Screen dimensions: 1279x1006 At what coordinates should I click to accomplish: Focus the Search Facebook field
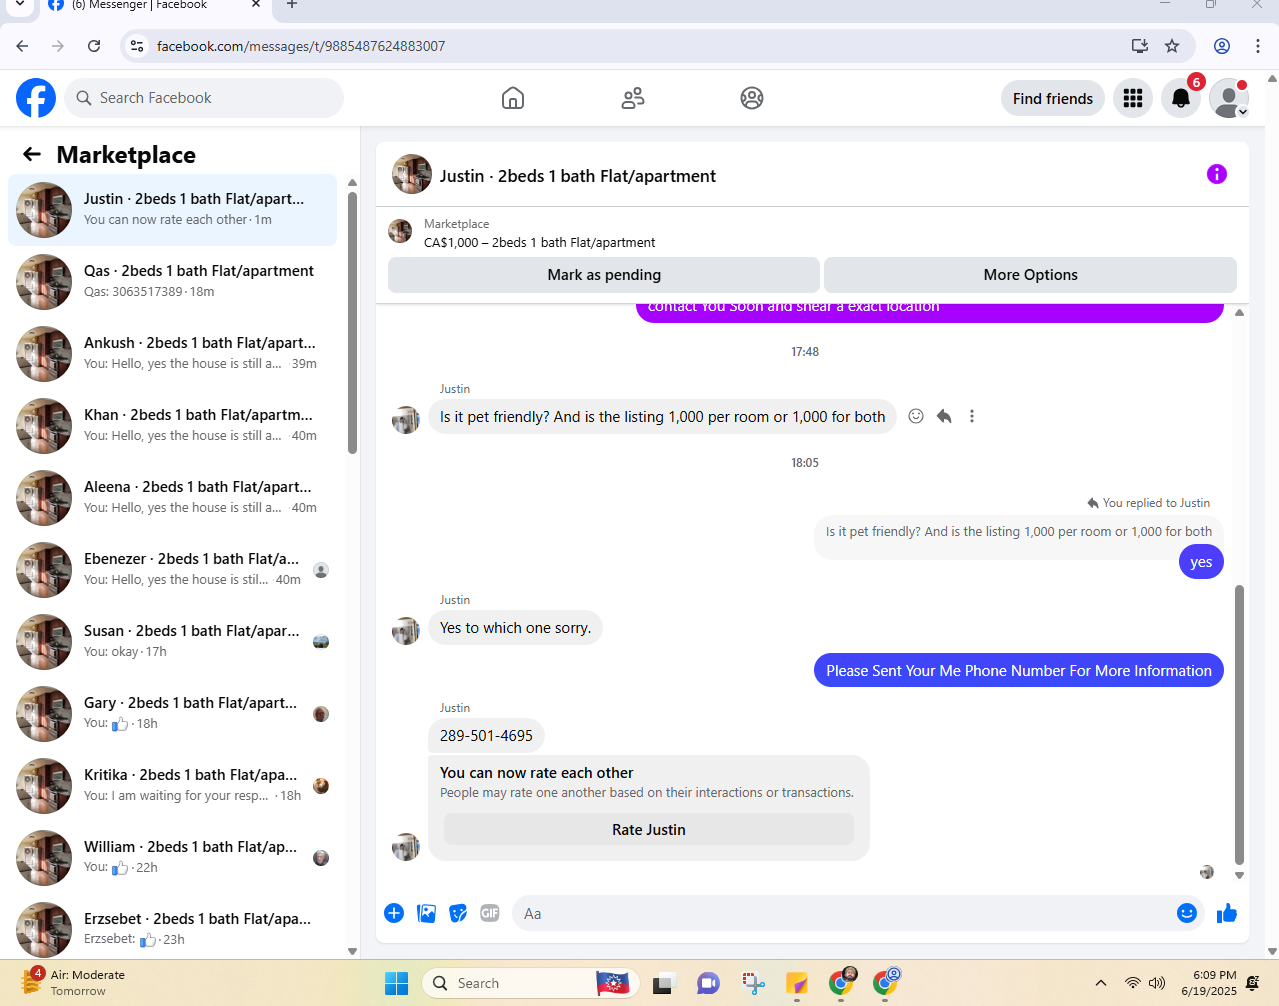[204, 98]
